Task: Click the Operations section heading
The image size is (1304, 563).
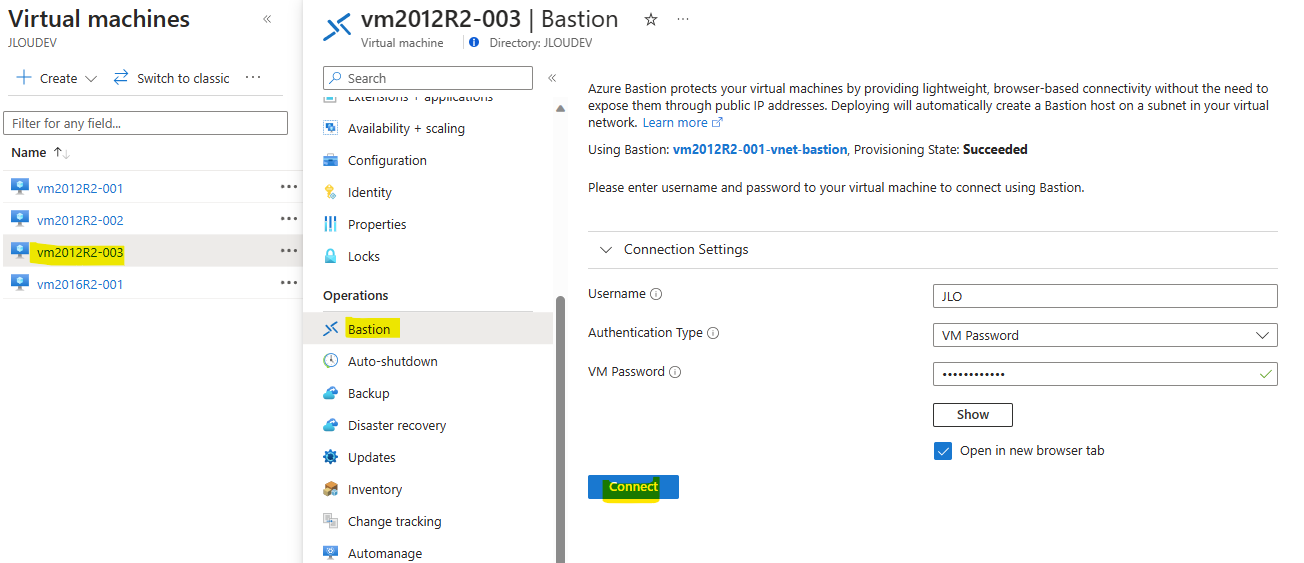Action: pyautogui.click(x=356, y=295)
